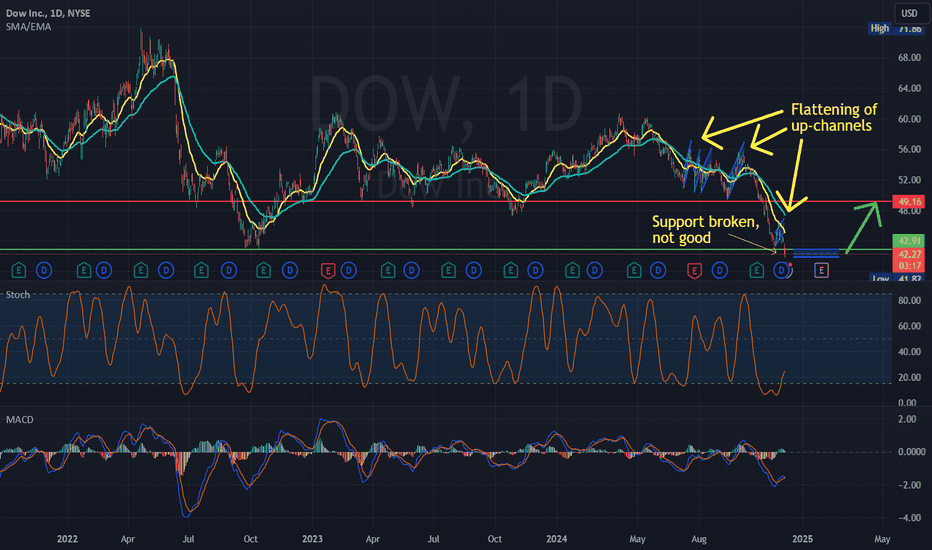
Task: Click the October 2024 earnings E marker
Action: coord(757,271)
